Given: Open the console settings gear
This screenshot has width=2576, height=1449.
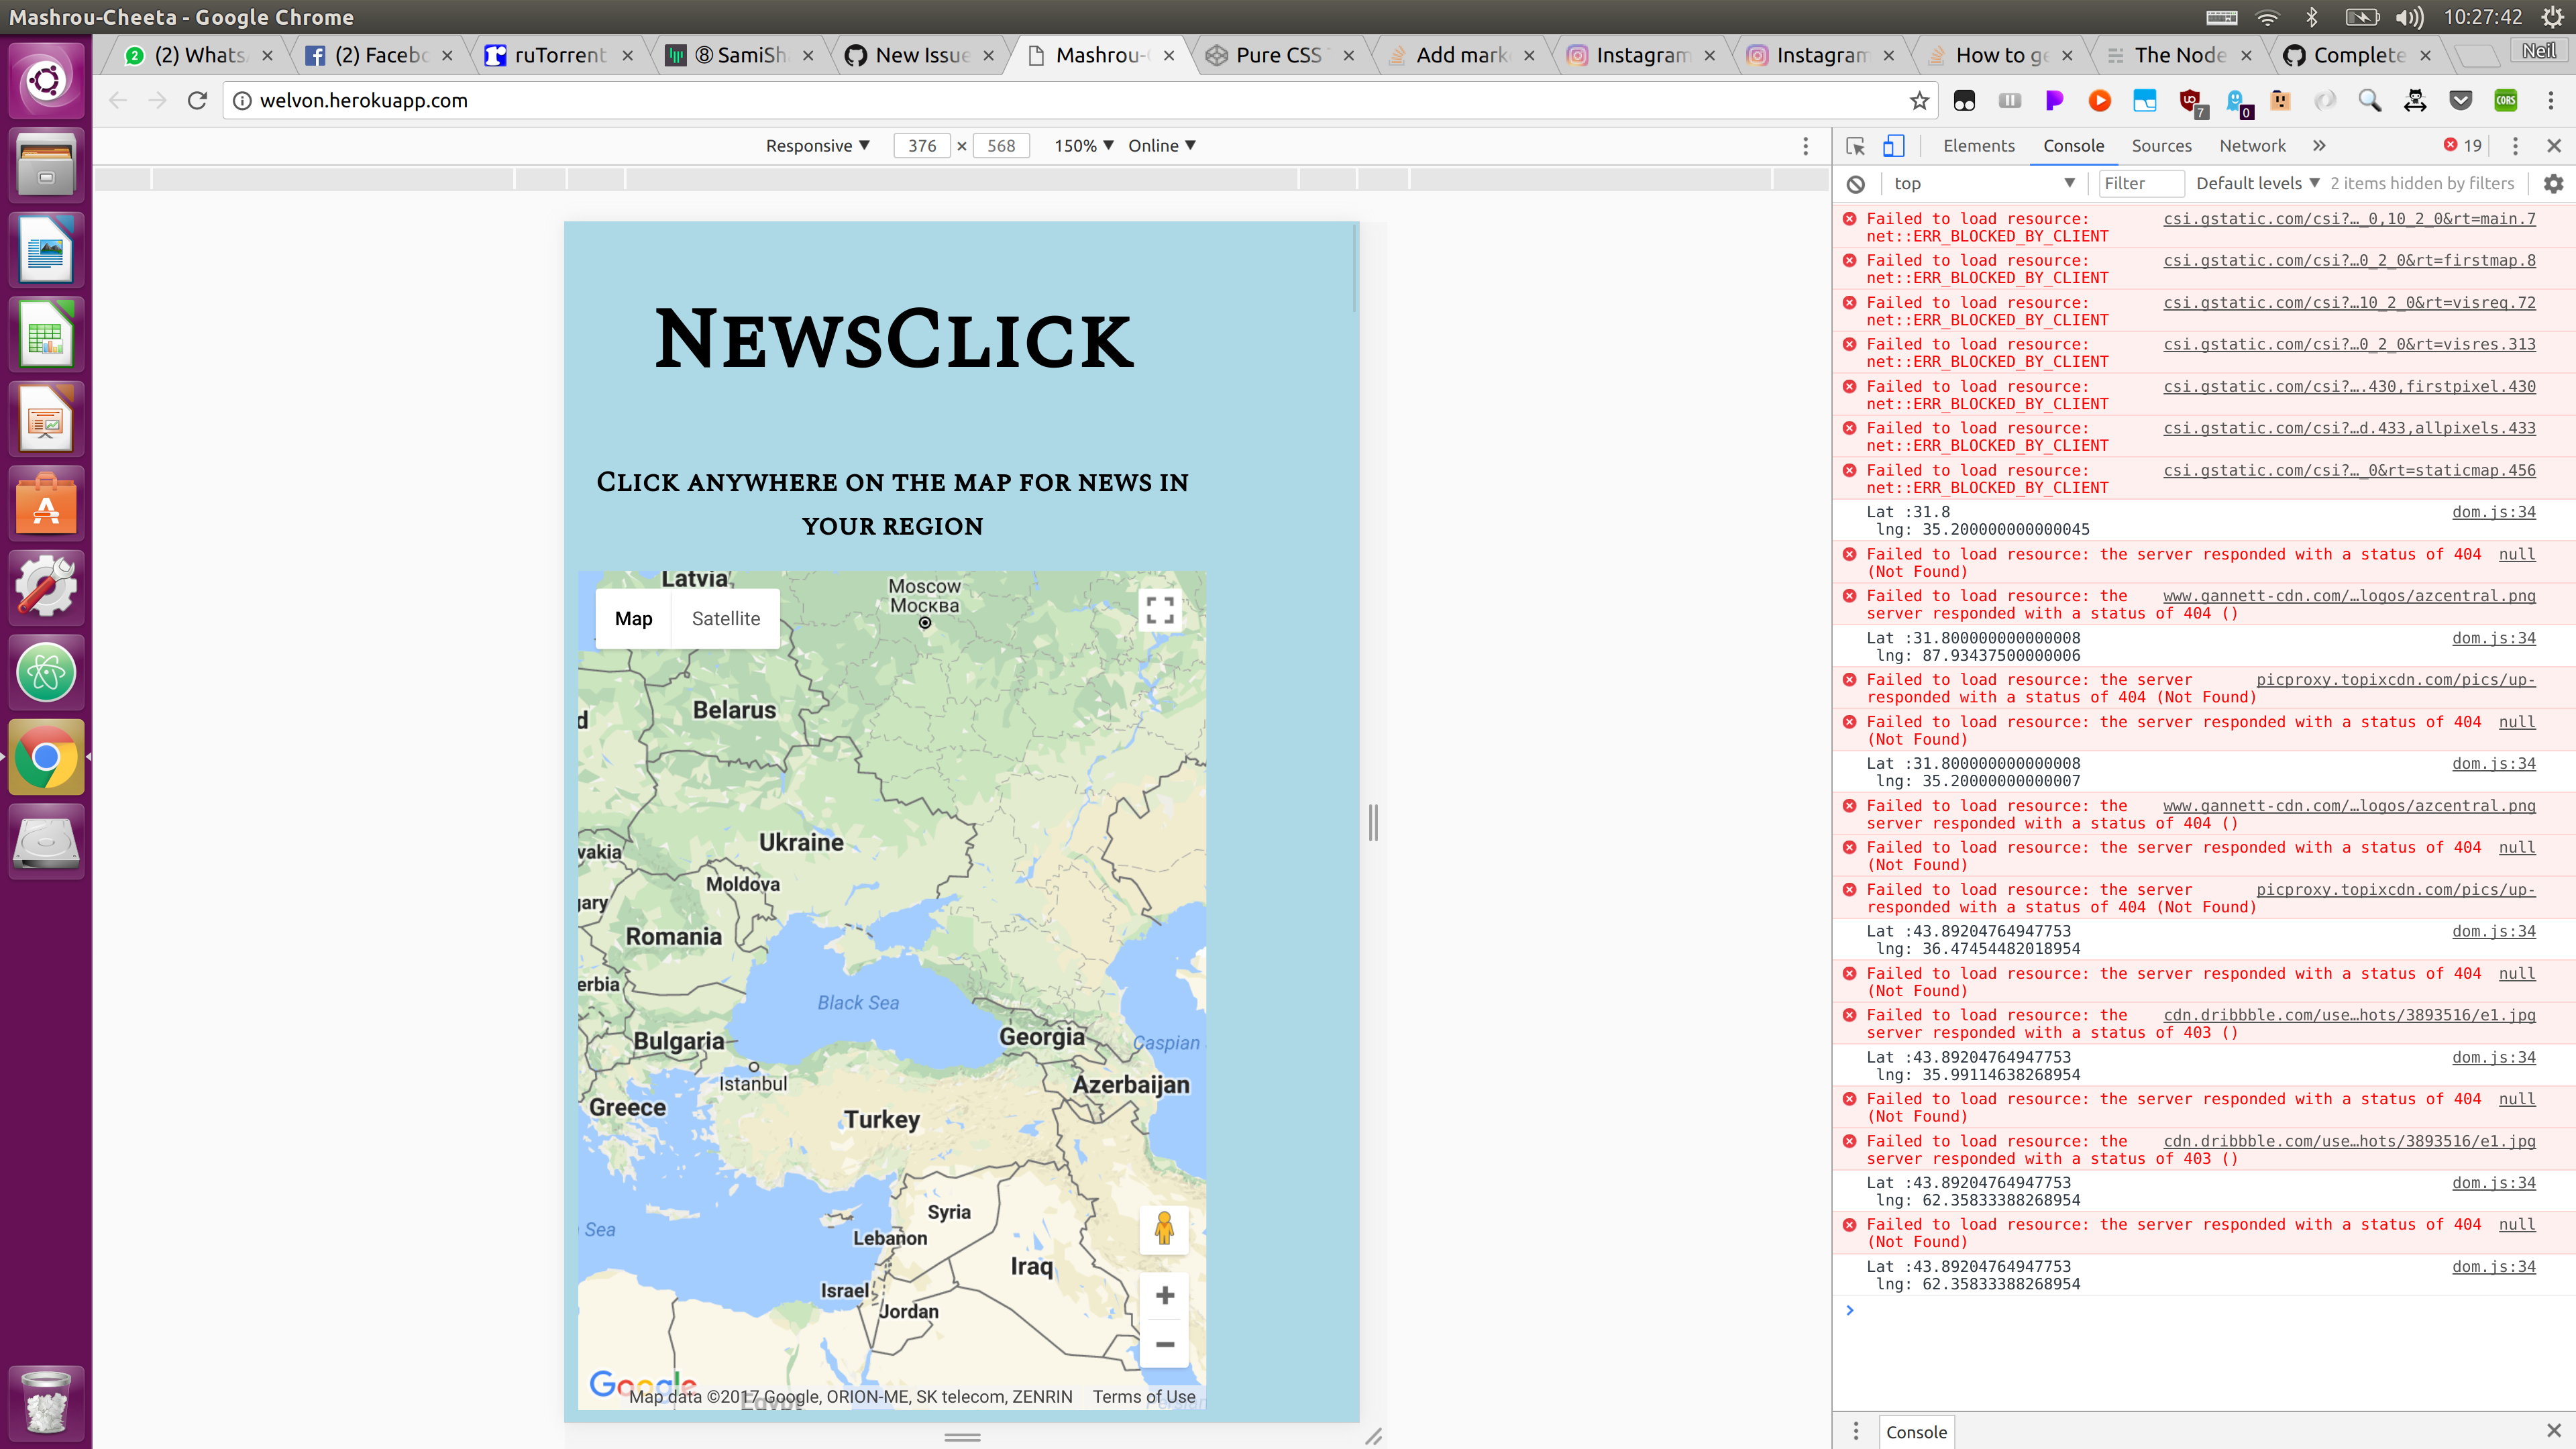Looking at the screenshot, I should coord(2553,184).
